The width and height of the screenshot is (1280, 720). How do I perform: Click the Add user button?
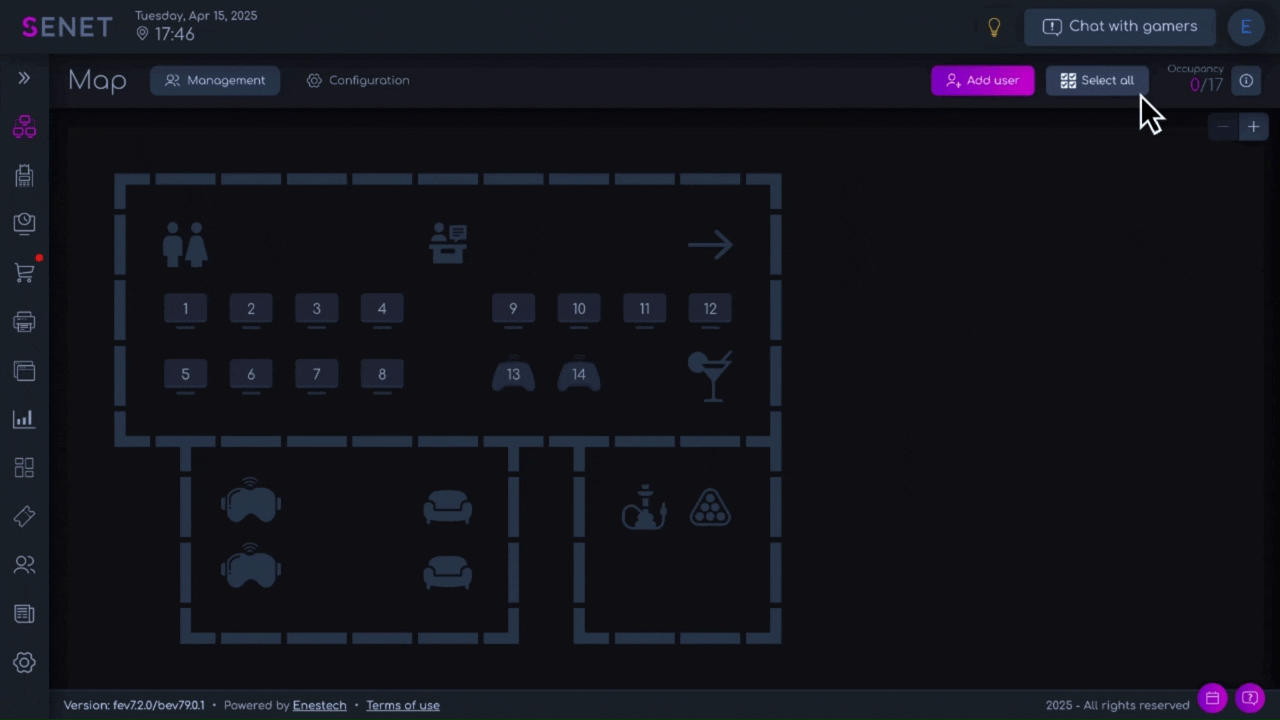982,80
